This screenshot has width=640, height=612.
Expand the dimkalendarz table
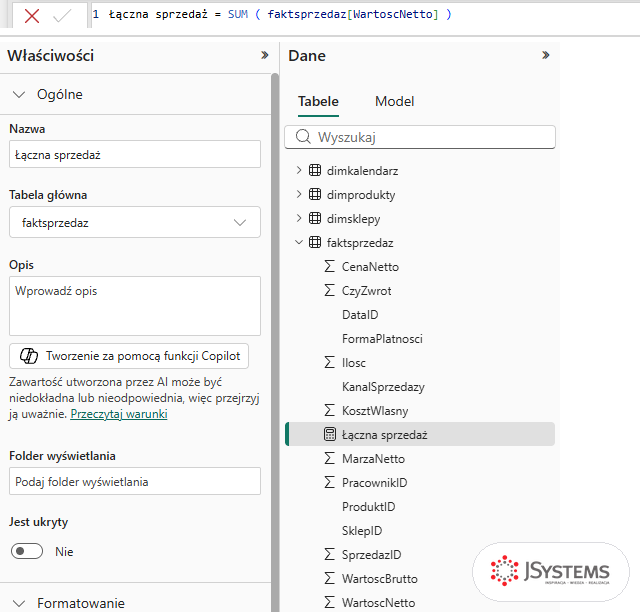(x=299, y=170)
